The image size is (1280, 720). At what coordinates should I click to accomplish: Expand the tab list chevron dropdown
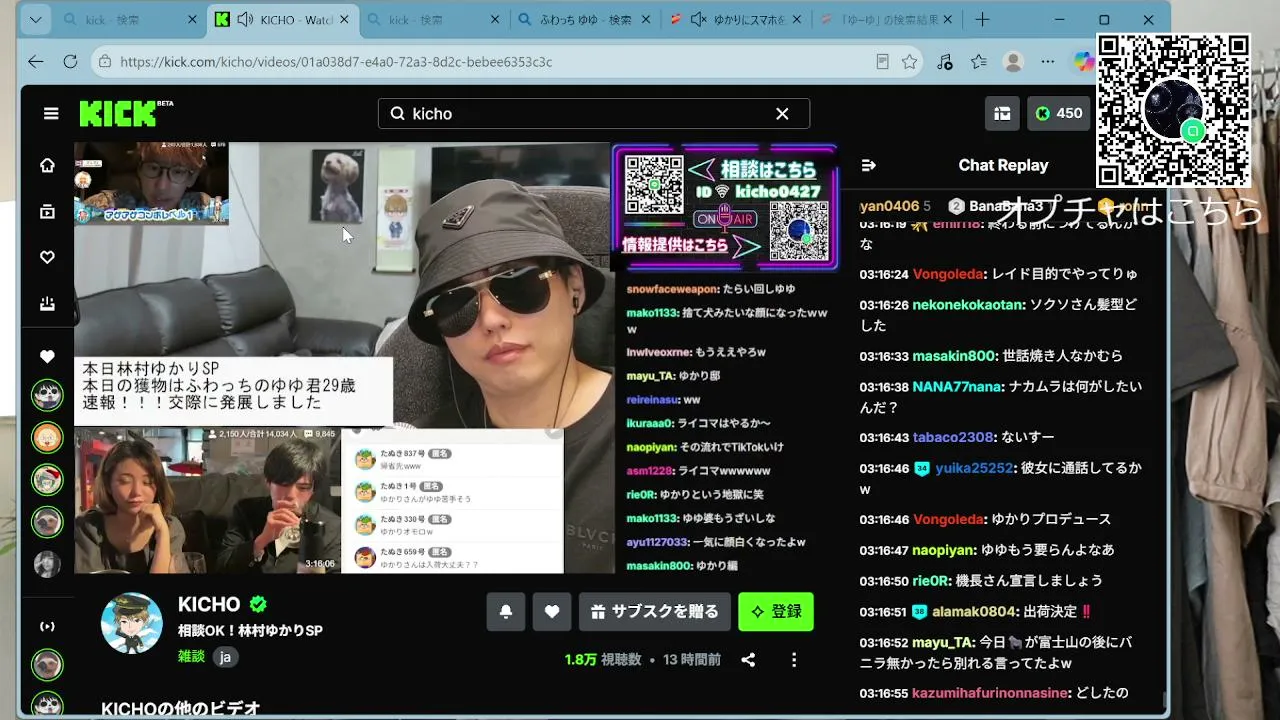[x=36, y=20]
